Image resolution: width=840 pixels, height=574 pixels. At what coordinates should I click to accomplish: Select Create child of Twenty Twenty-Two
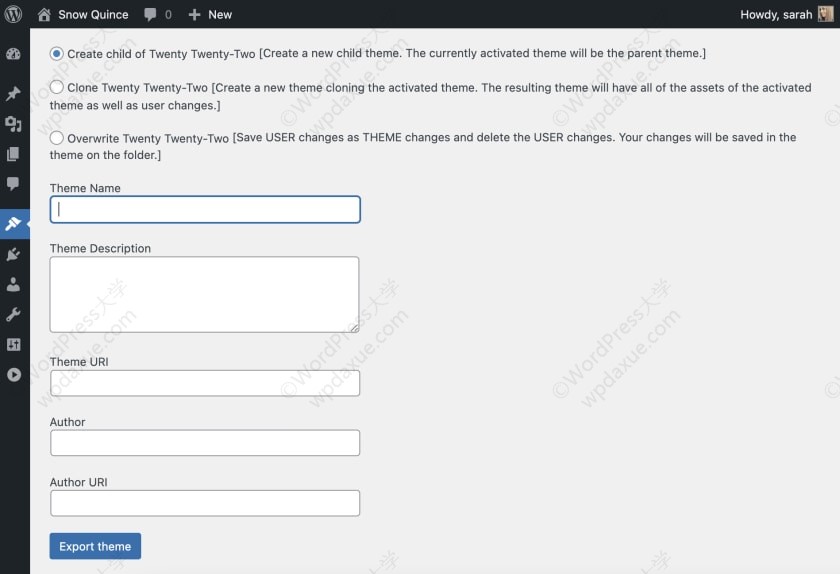pyautogui.click(x=57, y=54)
